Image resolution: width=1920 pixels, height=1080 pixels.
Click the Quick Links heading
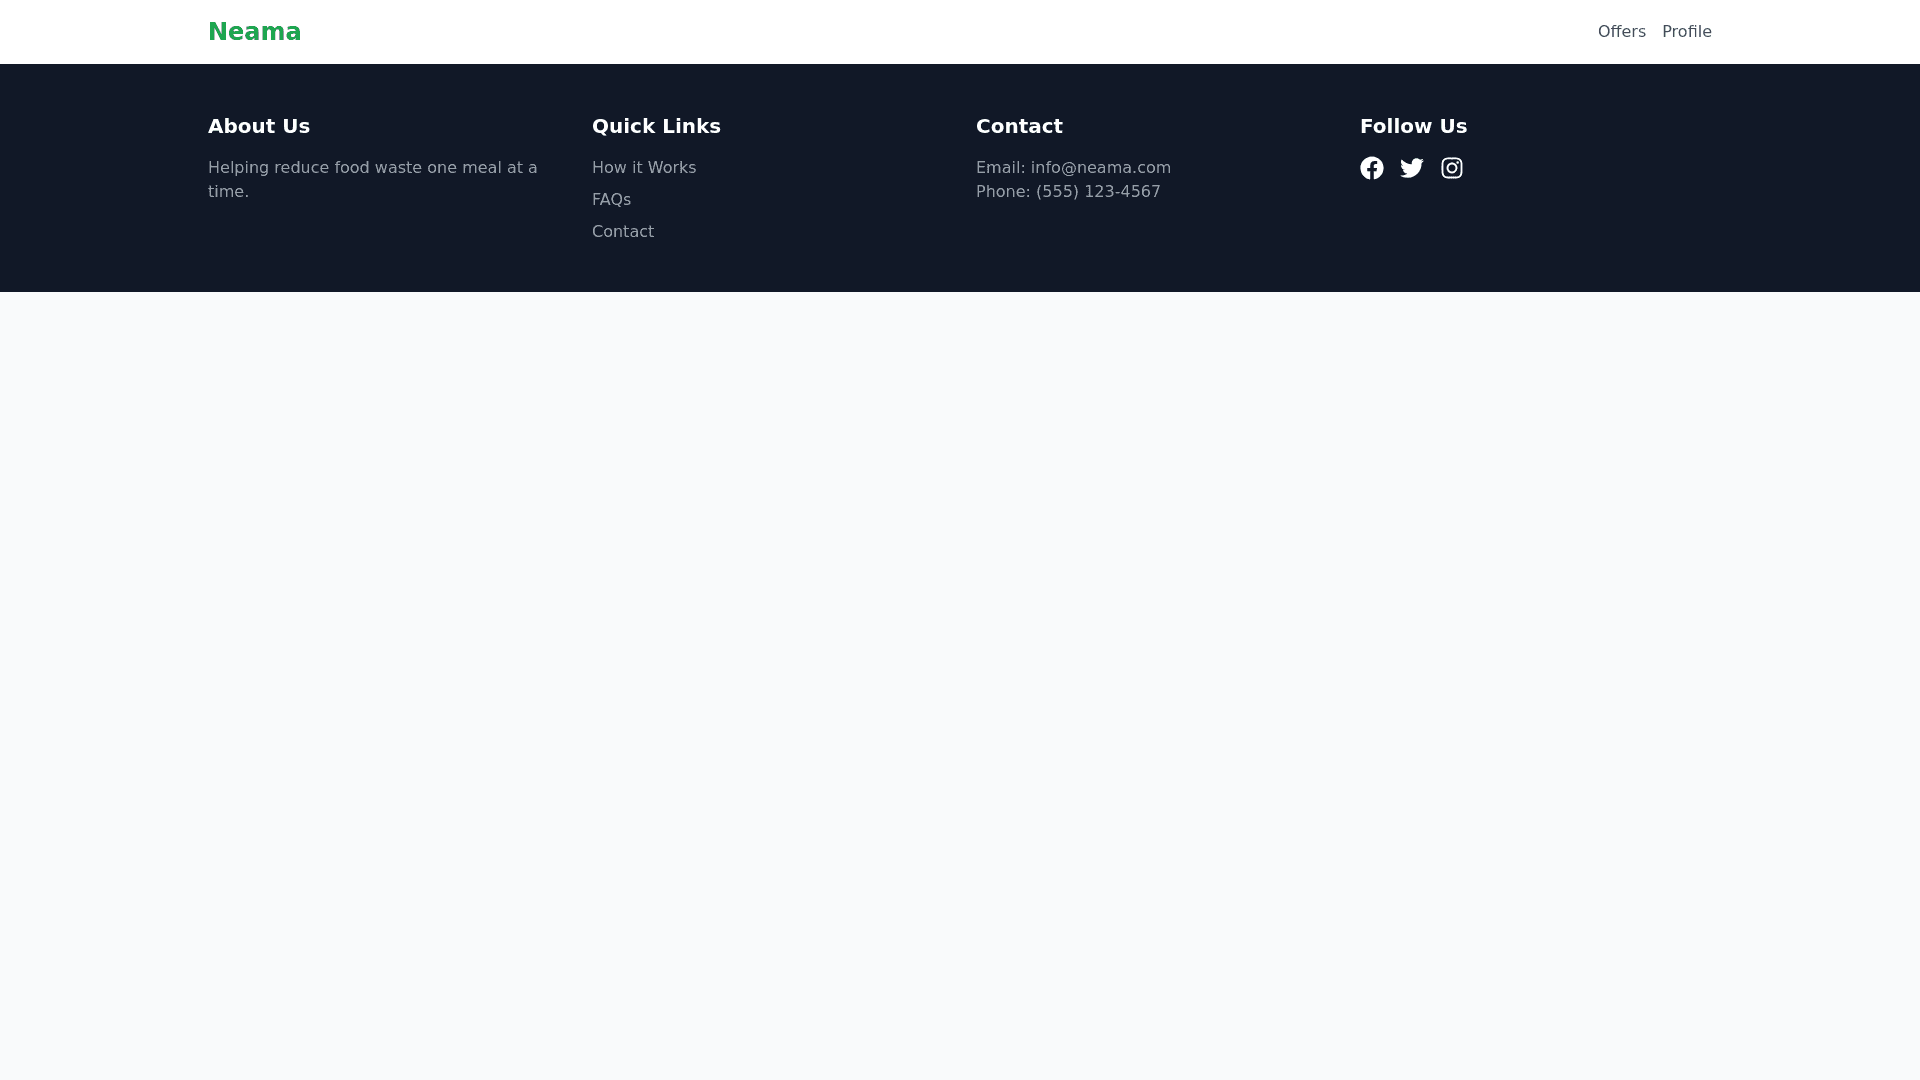pos(656,126)
